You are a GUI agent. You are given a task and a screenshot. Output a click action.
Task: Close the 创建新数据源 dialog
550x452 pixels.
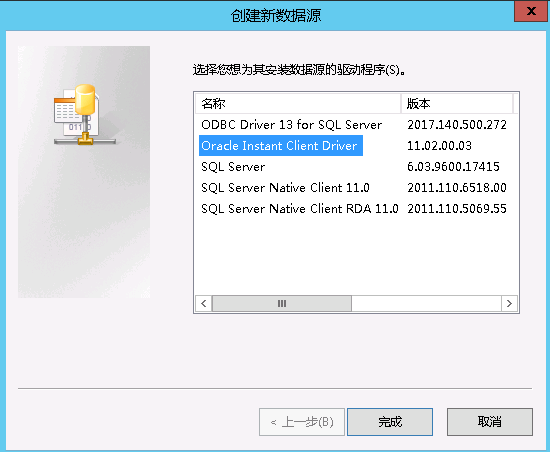point(531,11)
